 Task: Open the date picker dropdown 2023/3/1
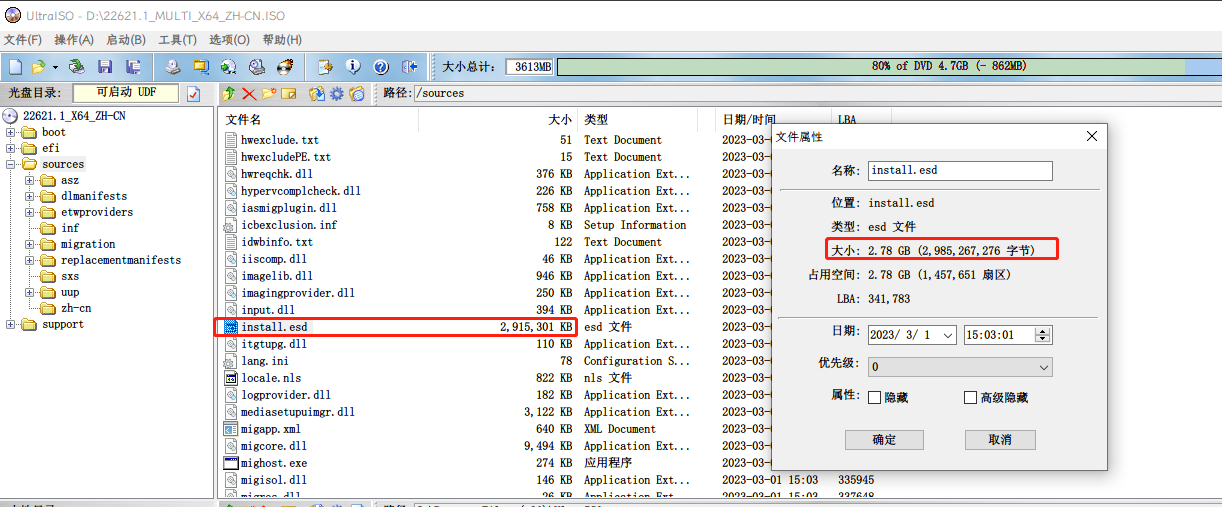[948, 336]
